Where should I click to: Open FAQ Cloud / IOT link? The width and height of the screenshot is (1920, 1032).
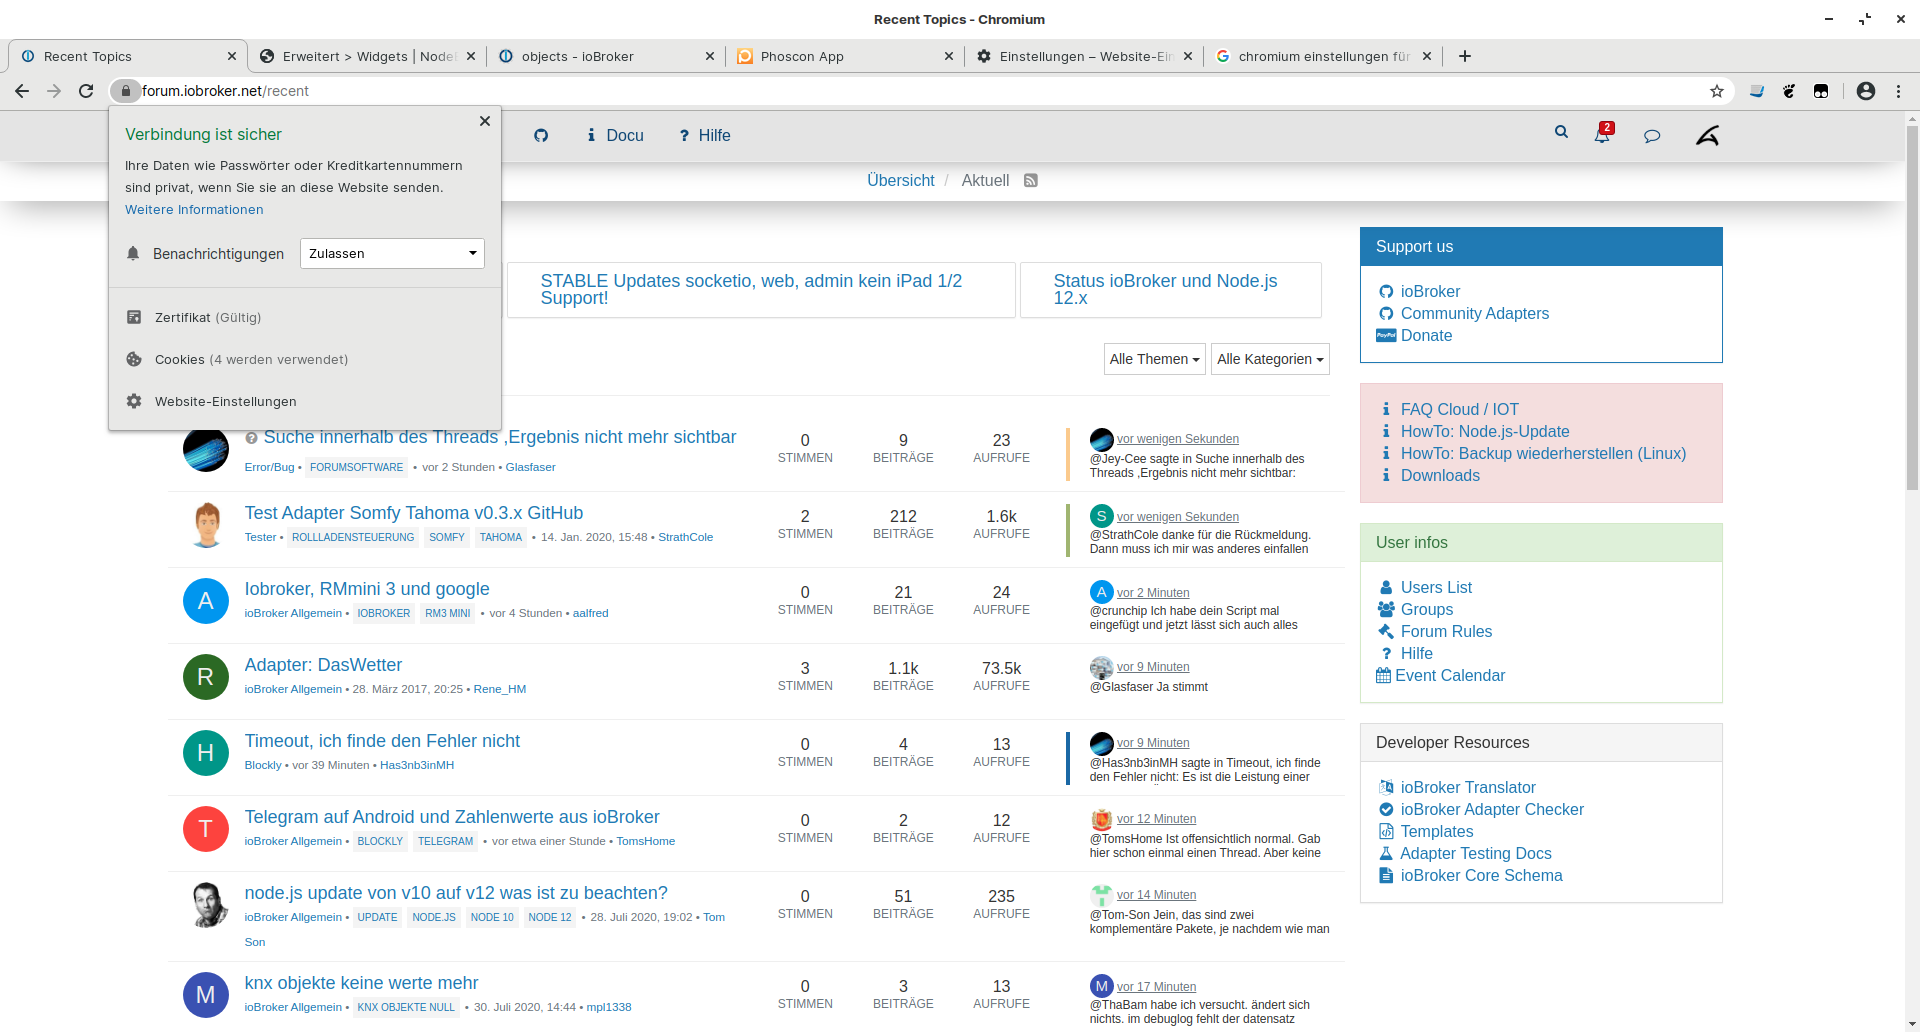click(1459, 409)
